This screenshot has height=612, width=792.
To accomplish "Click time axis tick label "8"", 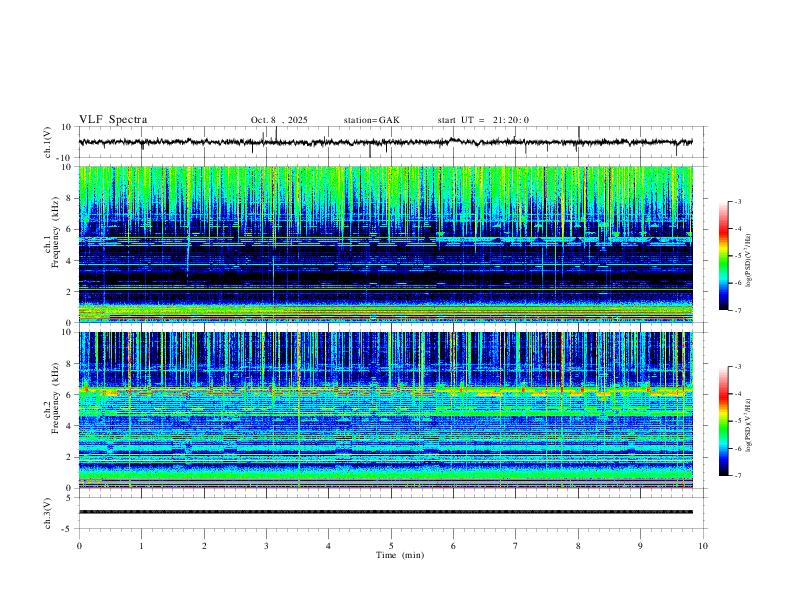I will point(578,546).
